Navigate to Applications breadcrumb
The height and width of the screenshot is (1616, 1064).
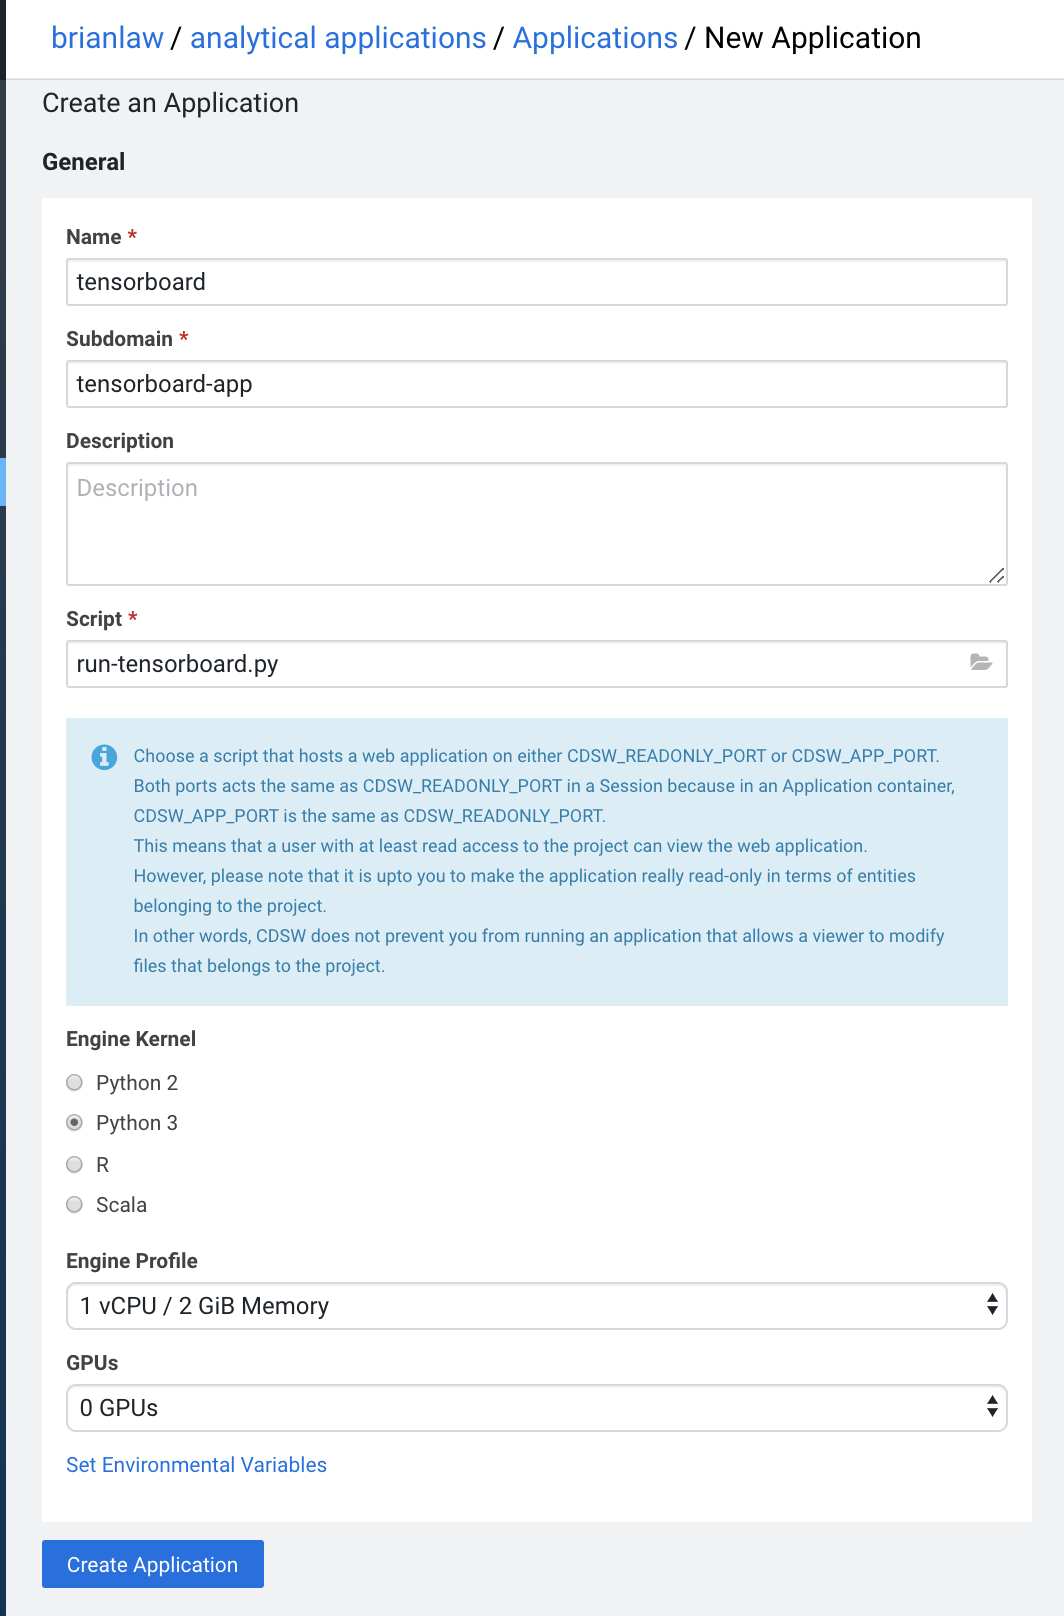click(x=595, y=38)
